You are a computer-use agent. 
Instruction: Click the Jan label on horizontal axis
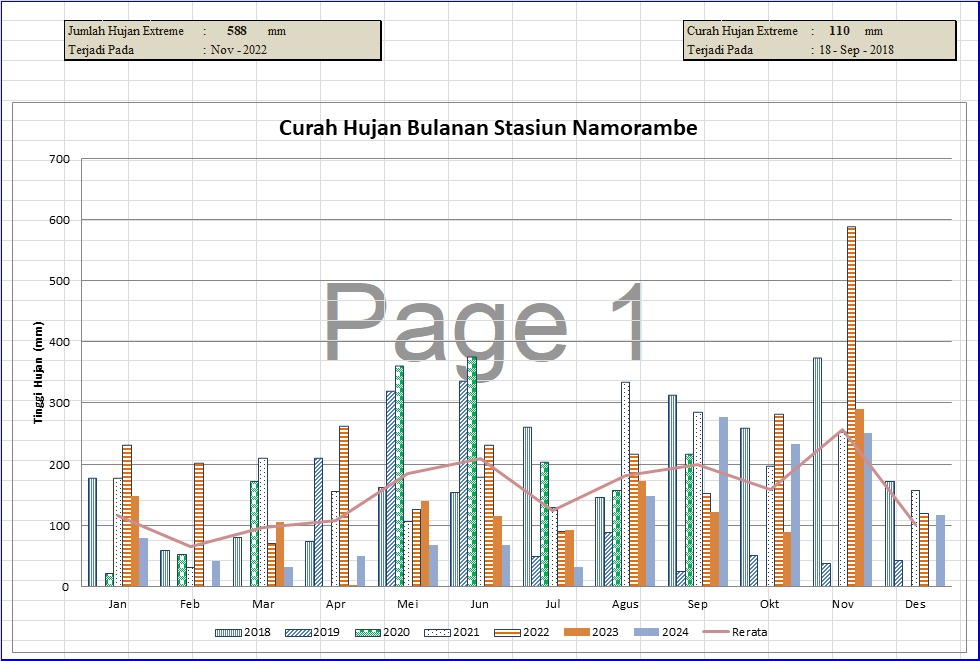[x=118, y=605]
